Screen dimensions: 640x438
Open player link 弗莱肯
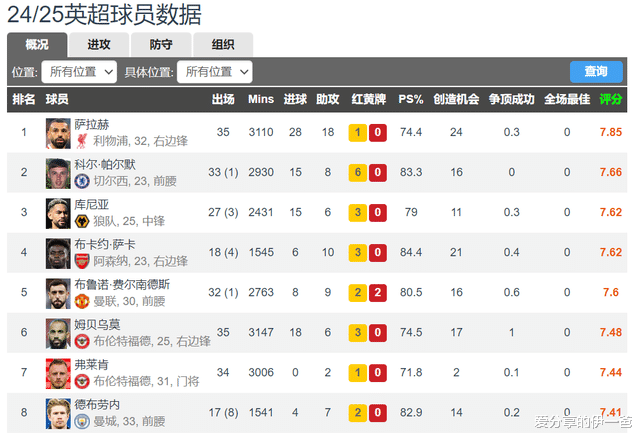coord(92,365)
